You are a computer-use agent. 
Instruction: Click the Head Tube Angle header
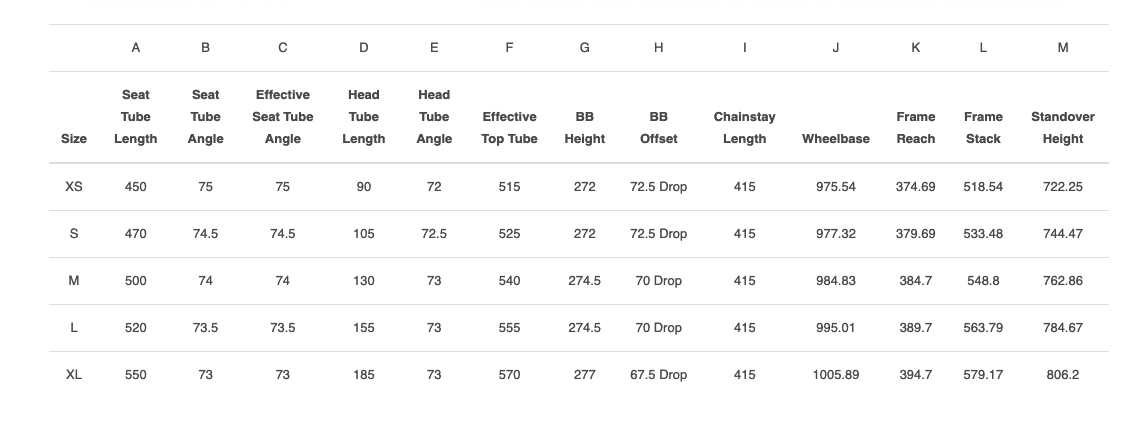click(434, 117)
